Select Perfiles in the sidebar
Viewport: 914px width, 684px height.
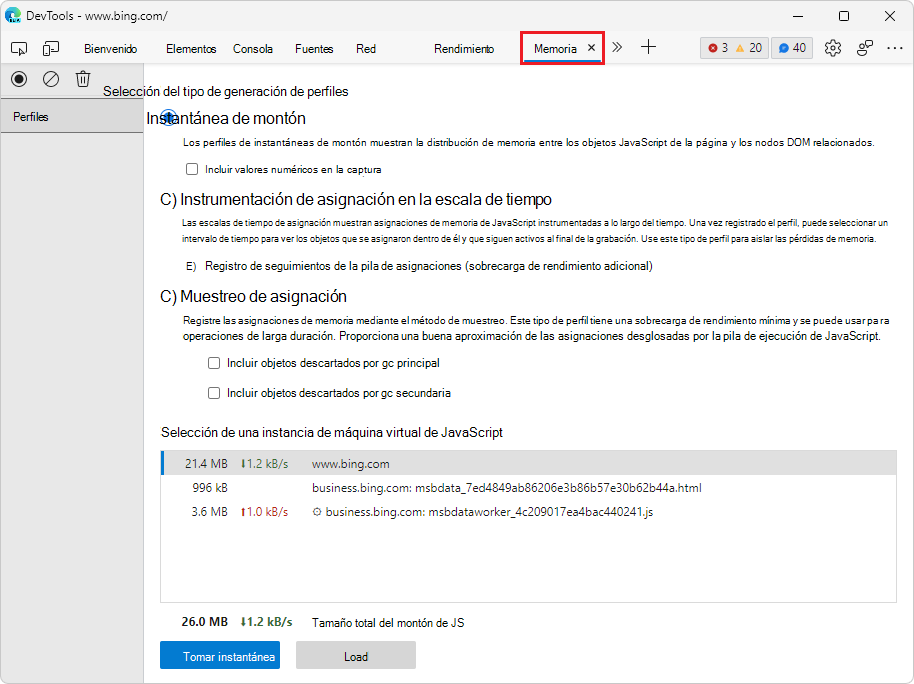click(x=72, y=117)
